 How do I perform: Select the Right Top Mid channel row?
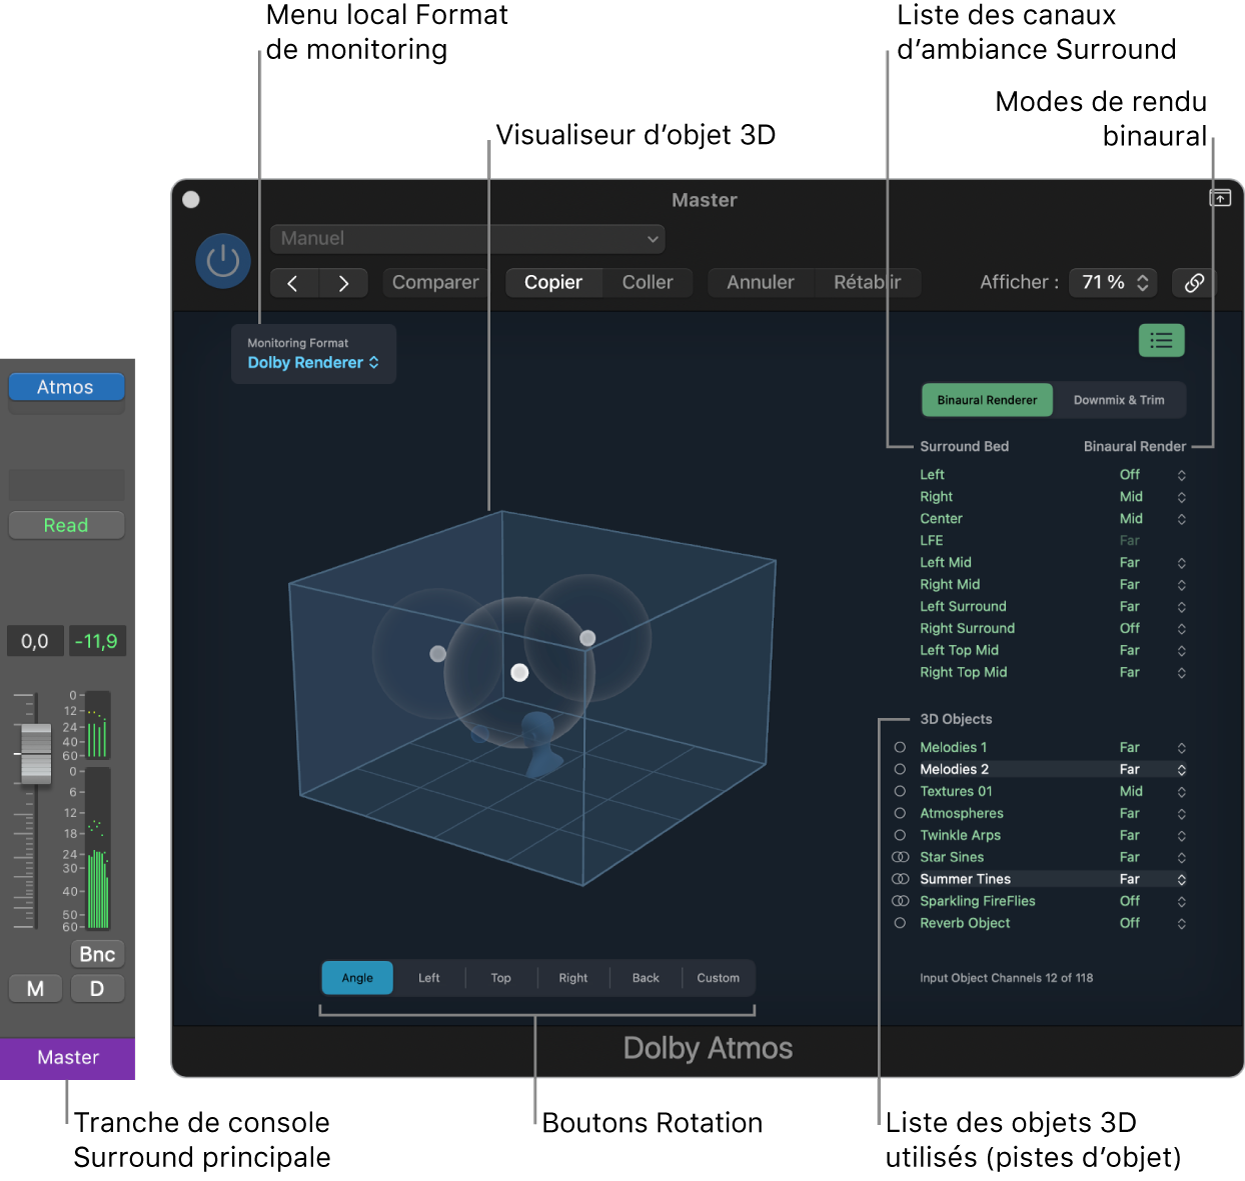pos(1053,672)
